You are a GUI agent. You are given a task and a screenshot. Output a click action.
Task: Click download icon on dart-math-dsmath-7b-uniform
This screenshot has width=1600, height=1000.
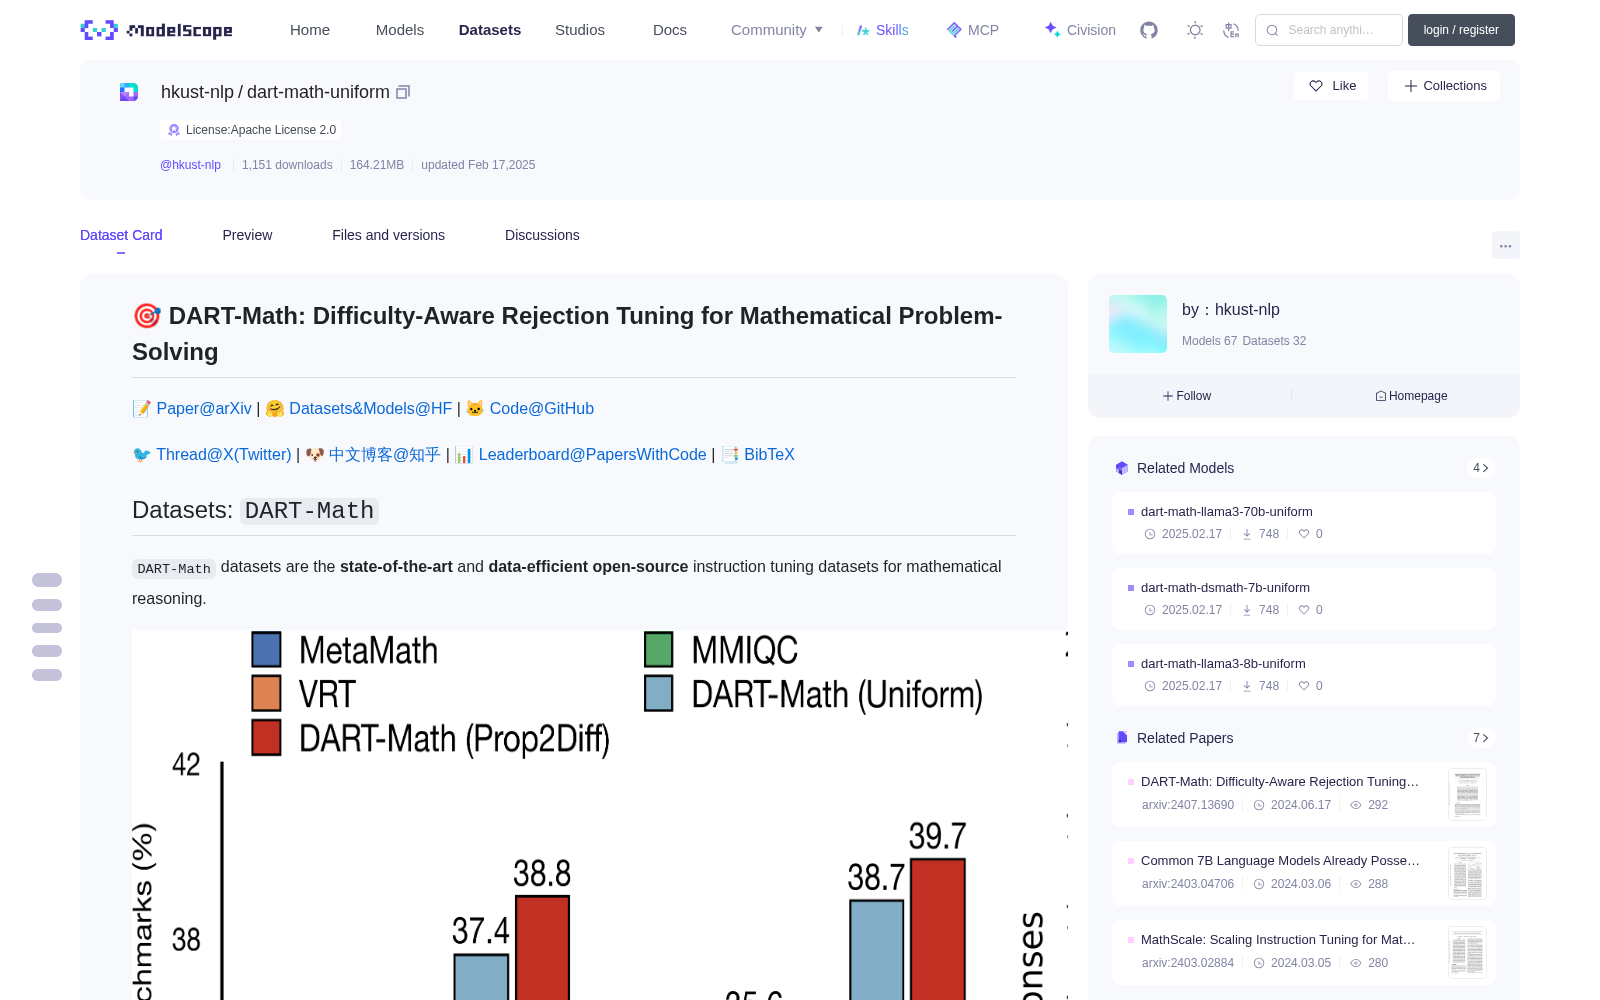(x=1247, y=610)
